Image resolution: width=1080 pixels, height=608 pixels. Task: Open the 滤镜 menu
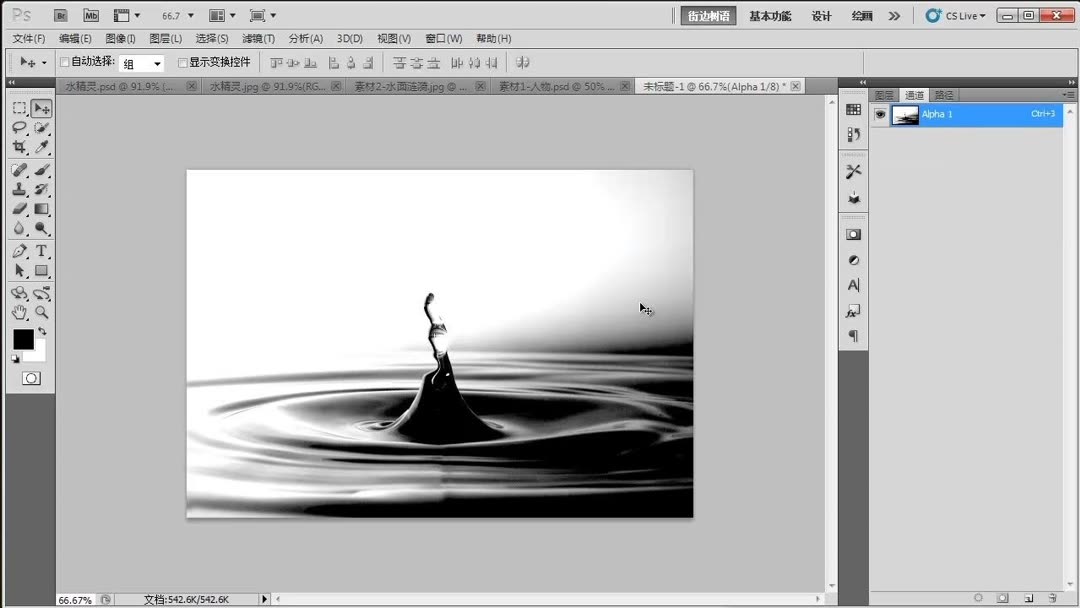click(x=256, y=38)
